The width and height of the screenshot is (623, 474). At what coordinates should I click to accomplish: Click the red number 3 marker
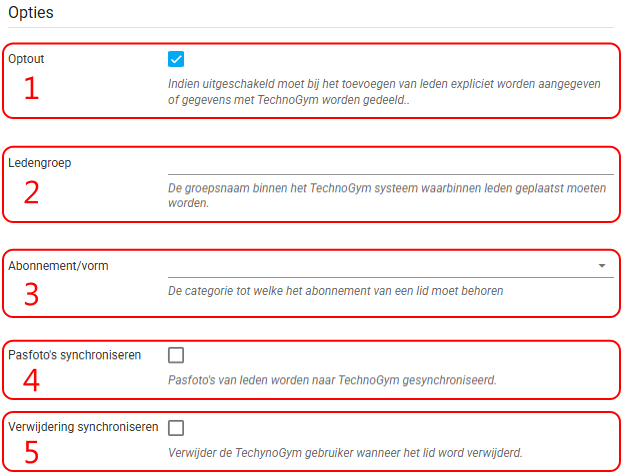point(31,295)
